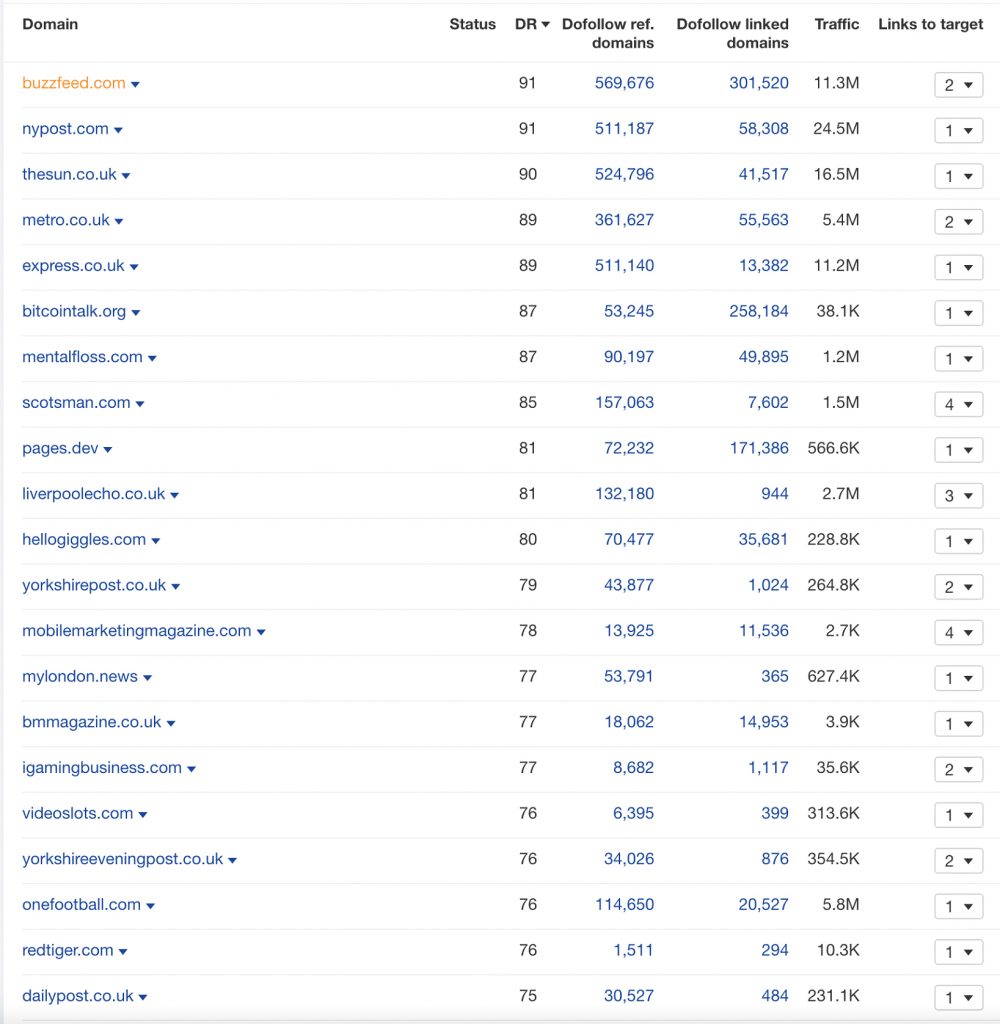Expand the caret next to yorkshireeveningpost.co.uk

coord(233,861)
